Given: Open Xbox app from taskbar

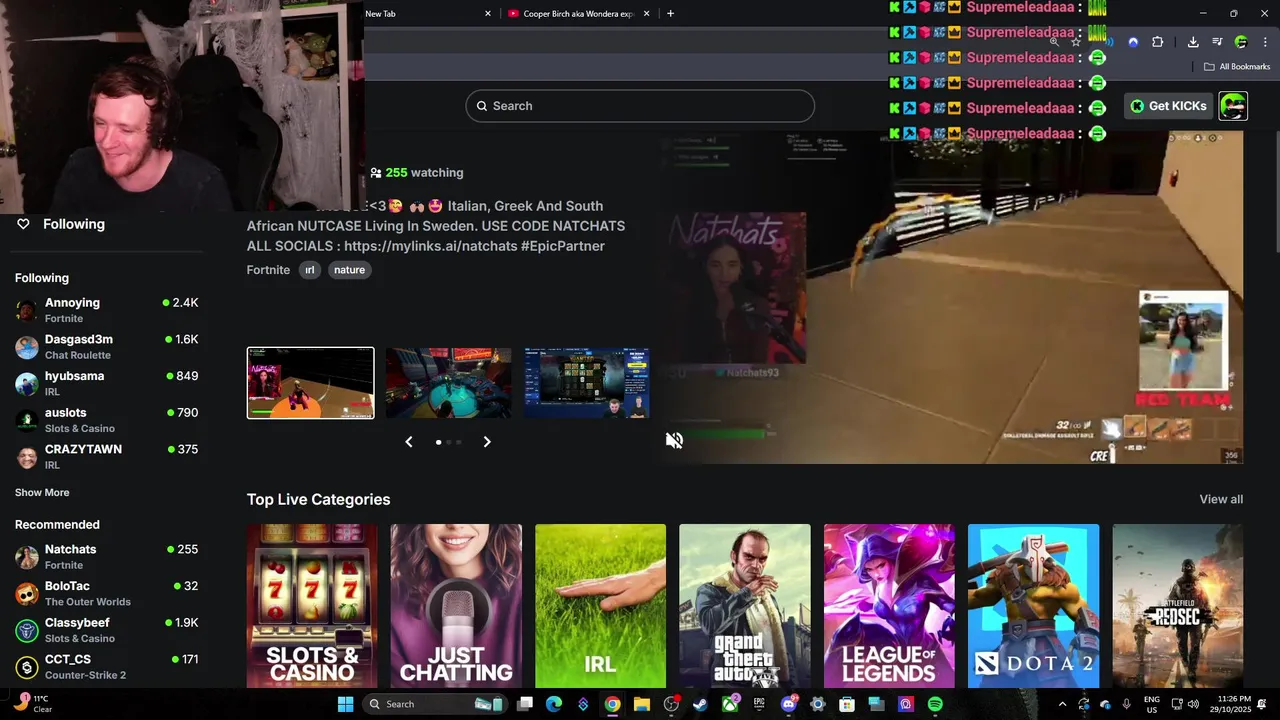Looking at the screenshot, I should point(730,704).
